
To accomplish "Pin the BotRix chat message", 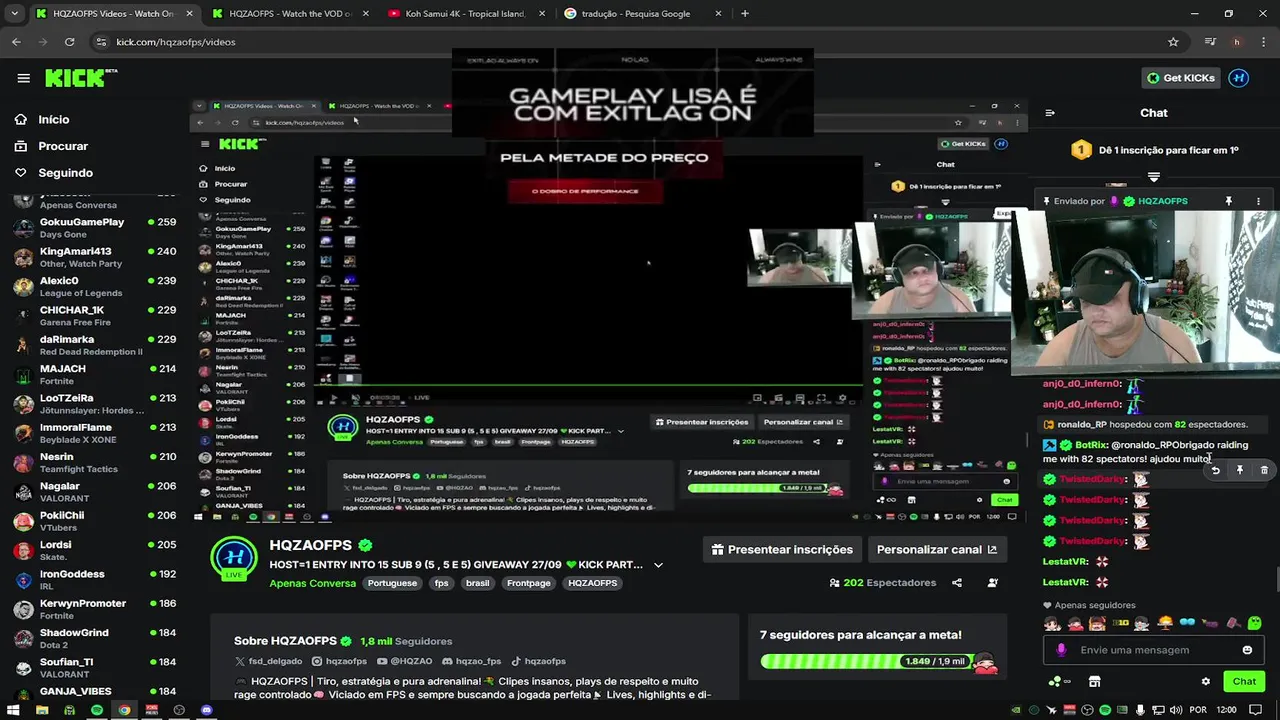I will pyautogui.click(x=1239, y=470).
